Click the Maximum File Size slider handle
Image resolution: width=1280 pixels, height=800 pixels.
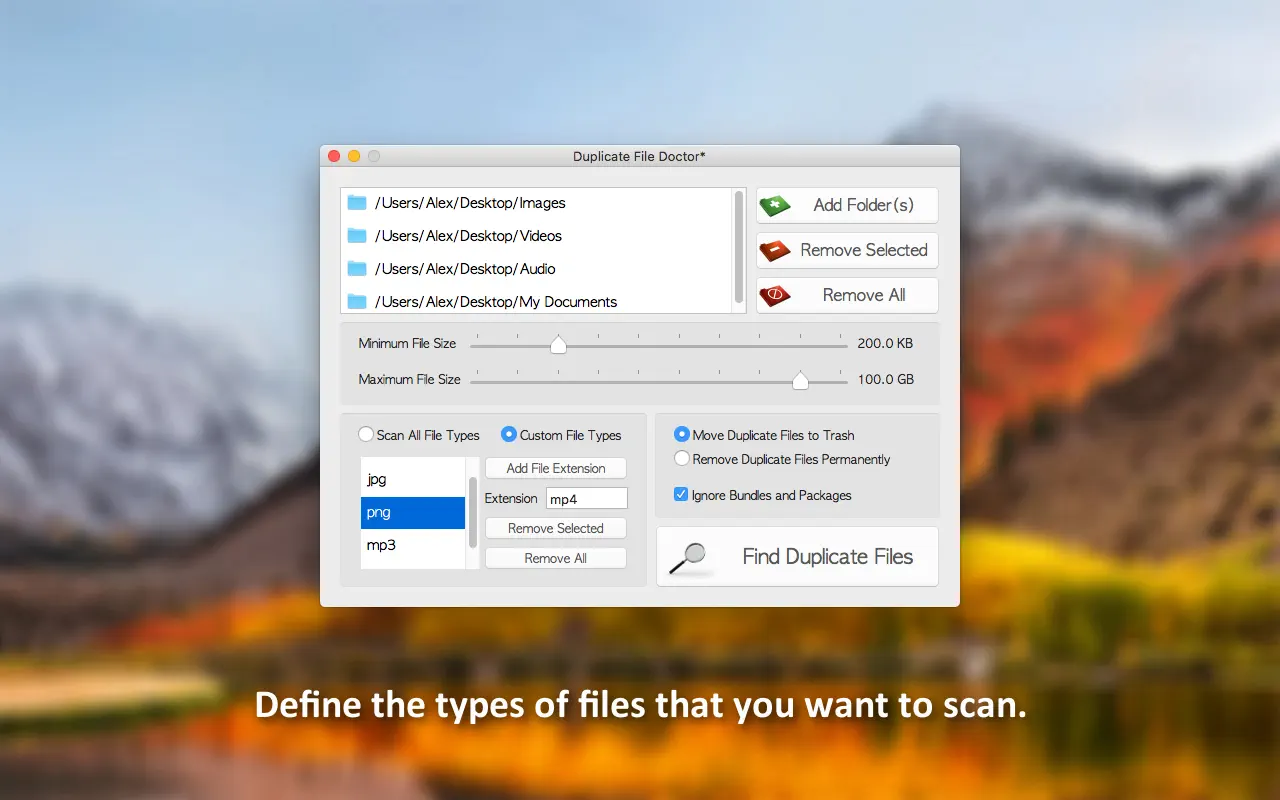tap(800, 381)
